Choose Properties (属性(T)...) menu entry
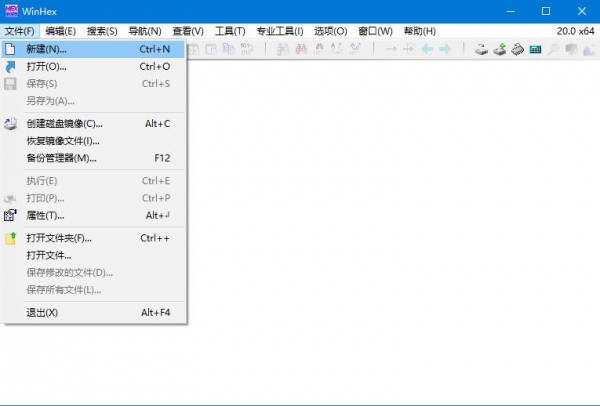 [x=93, y=215]
